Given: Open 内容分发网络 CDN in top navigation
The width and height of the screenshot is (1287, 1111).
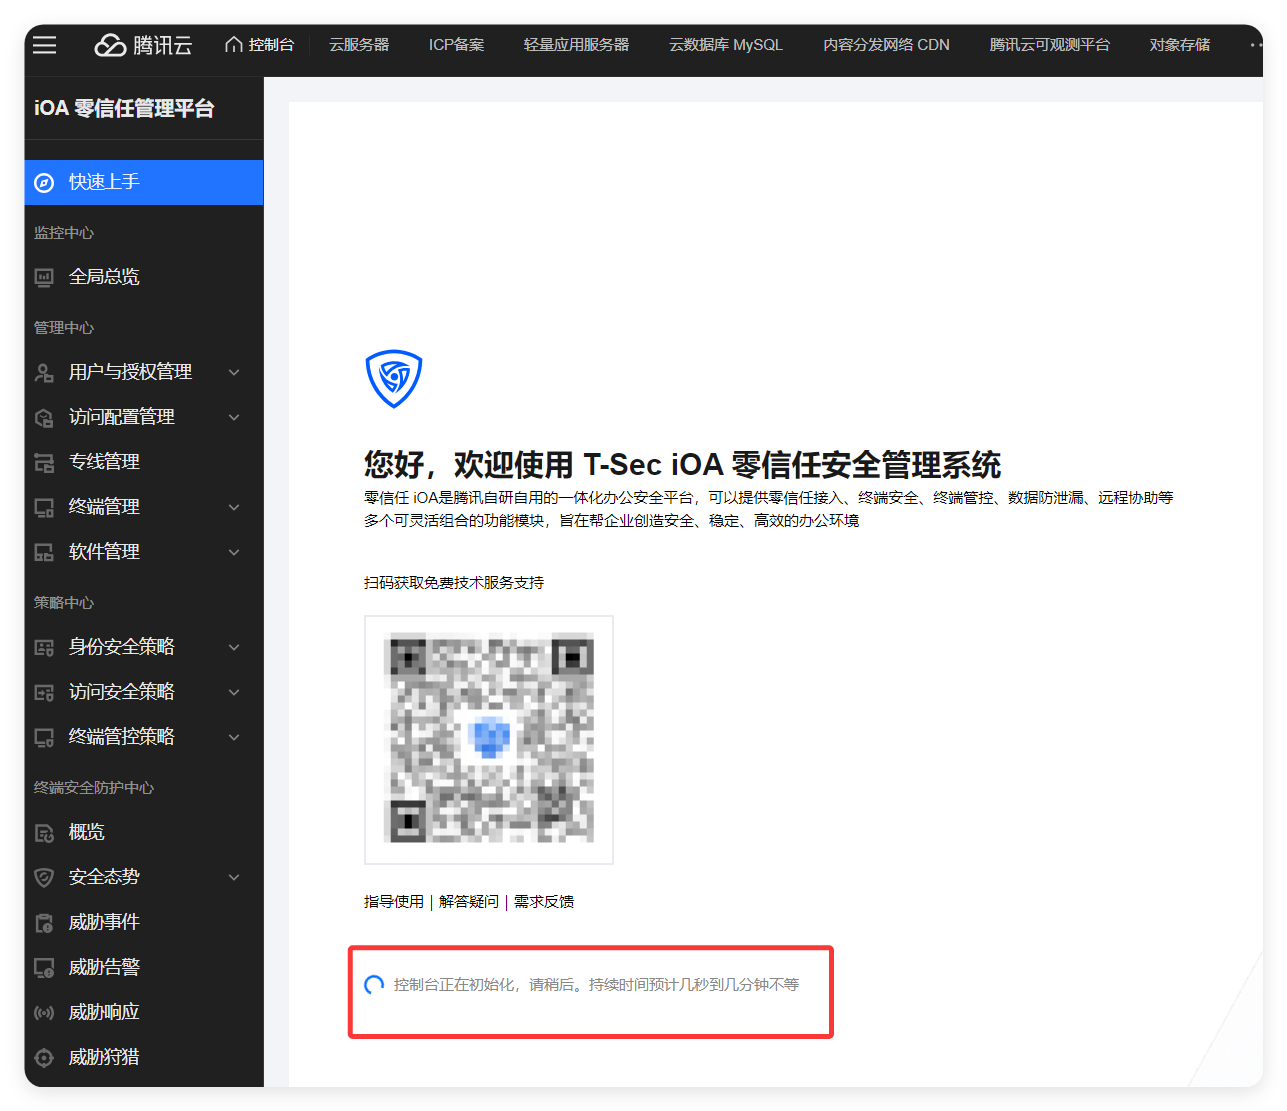Looking at the screenshot, I should [886, 45].
